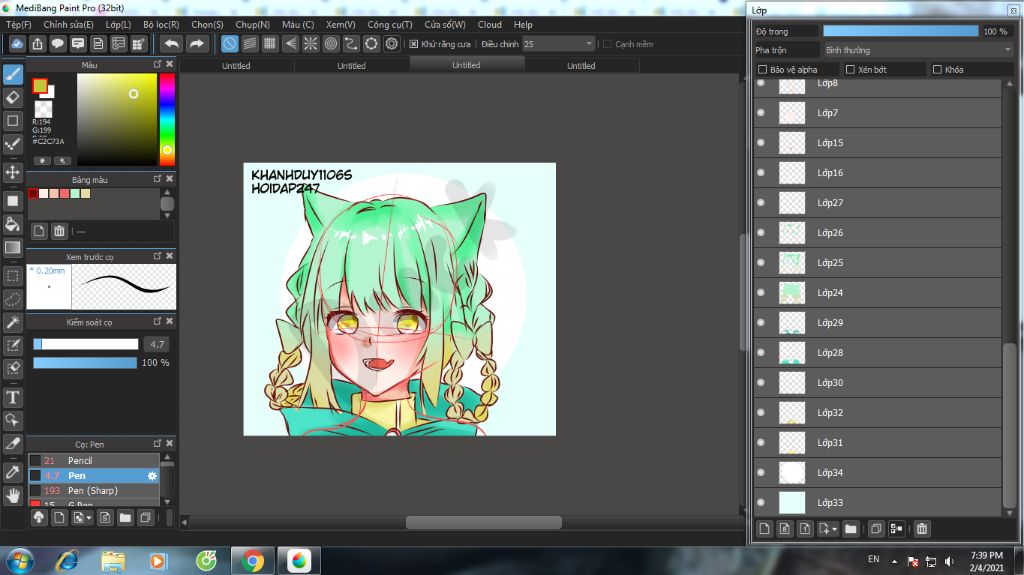Viewport: 1024px width, 575px height.
Task: Enable the concentric circle snap guide
Action: pyautogui.click(x=330, y=44)
